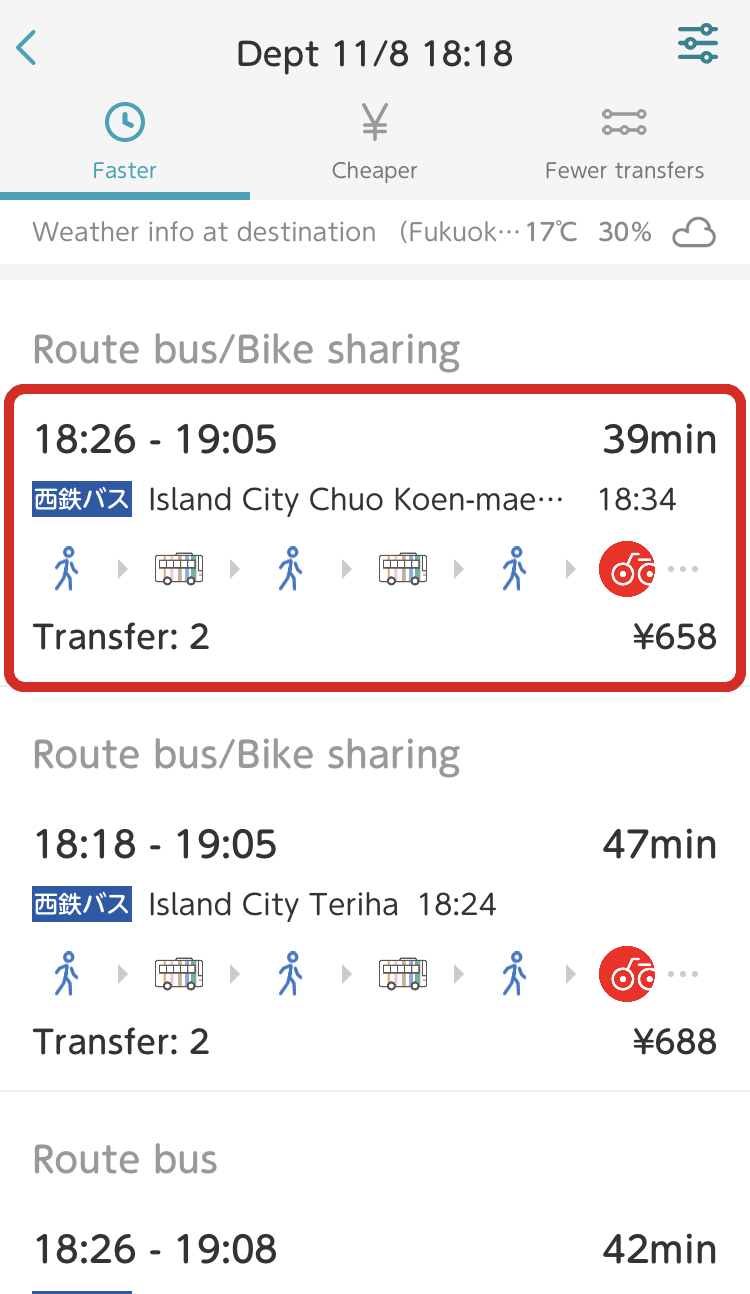Select the Faster tab
Screen dimensions: 750x1294
pos(125,142)
